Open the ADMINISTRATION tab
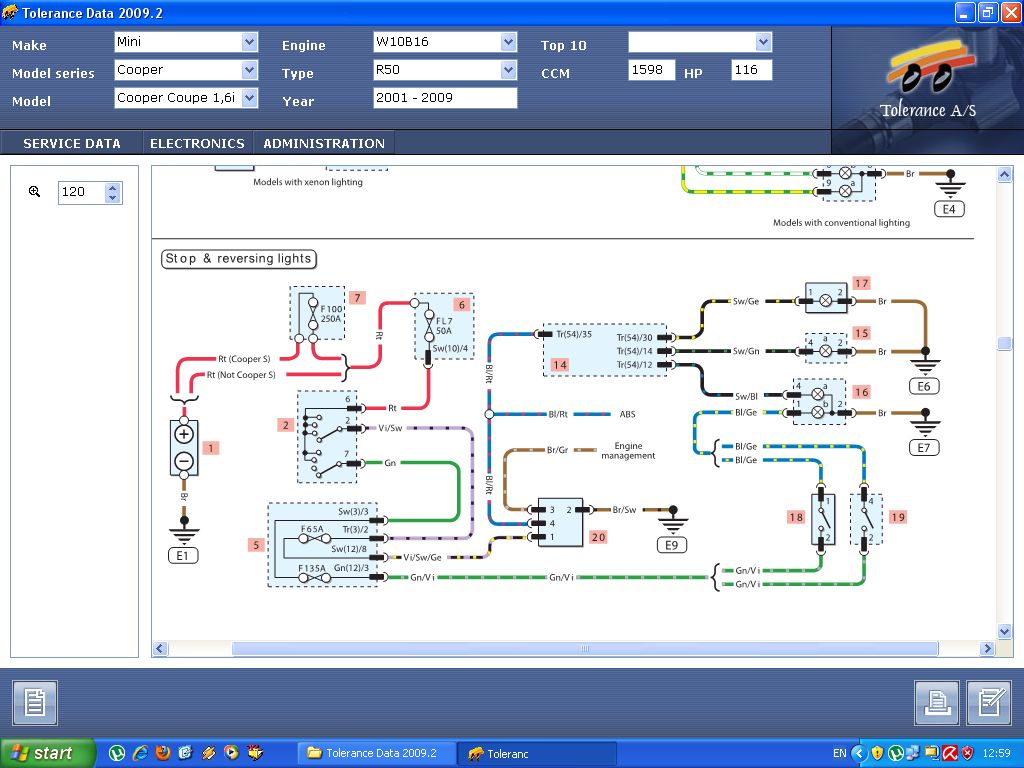The height and width of the screenshot is (768, 1024). point(324,143)
